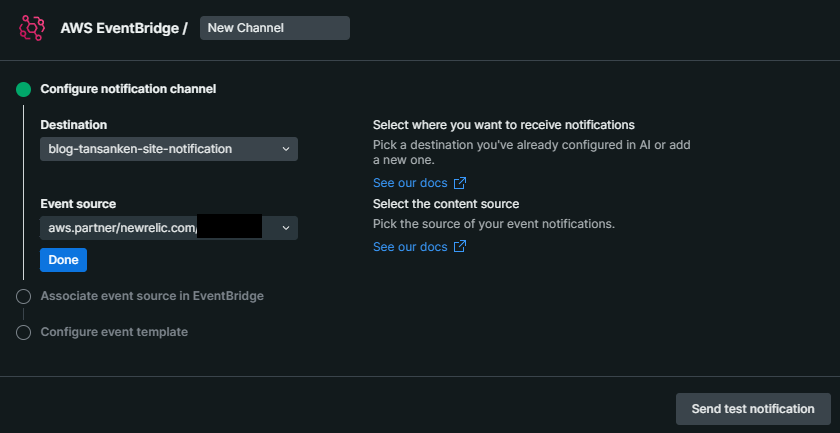
Task: Click the Select where you want to receive notifications heading
Action: tap(504, 125)
